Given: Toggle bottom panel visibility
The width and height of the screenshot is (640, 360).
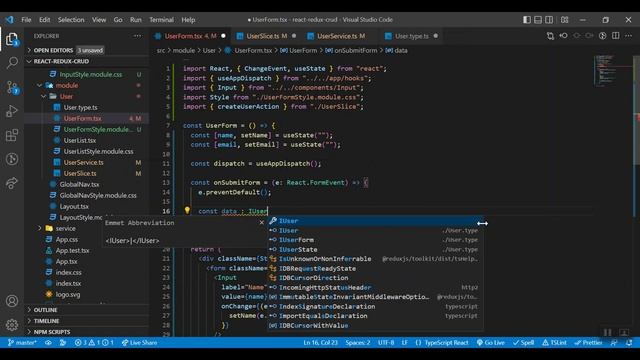Looking at the screenshot, I should pos(538,20).
